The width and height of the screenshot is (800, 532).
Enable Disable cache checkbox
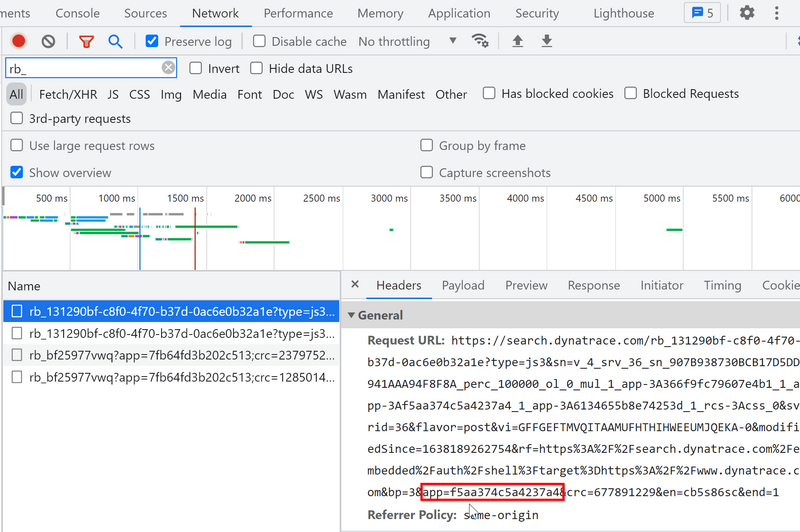(x=260, y=41)
